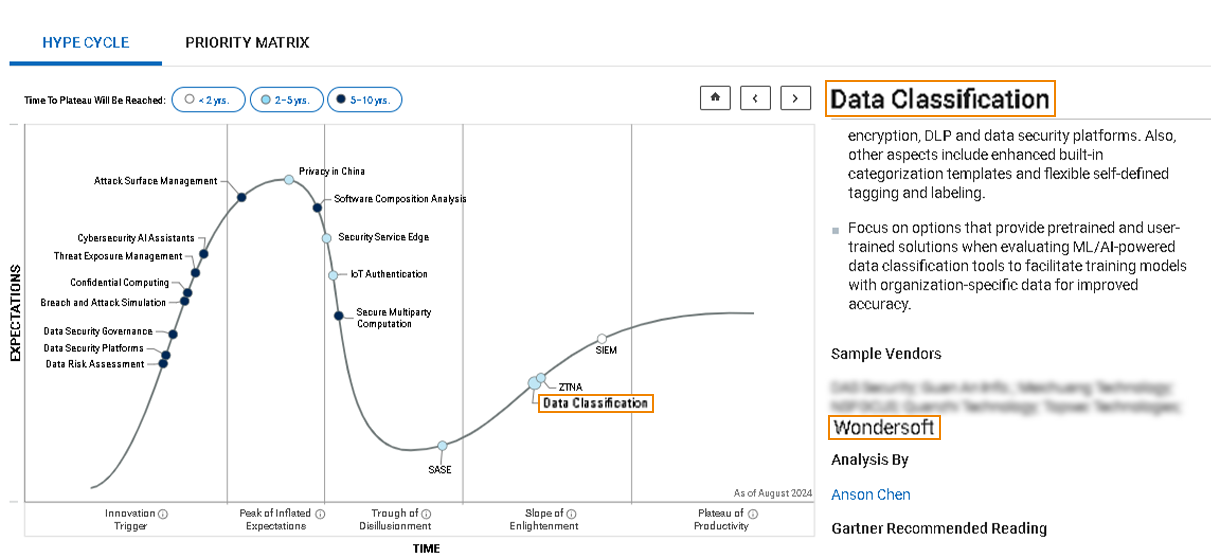This screenshot has width=1211, height=558.
Task: Click info icon beside Innovation Trigger
Action: tap(163, 514)
